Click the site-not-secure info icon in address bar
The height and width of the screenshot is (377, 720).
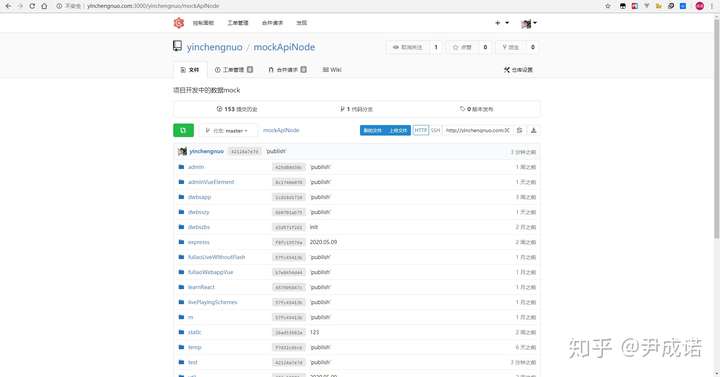coord(59,6)
